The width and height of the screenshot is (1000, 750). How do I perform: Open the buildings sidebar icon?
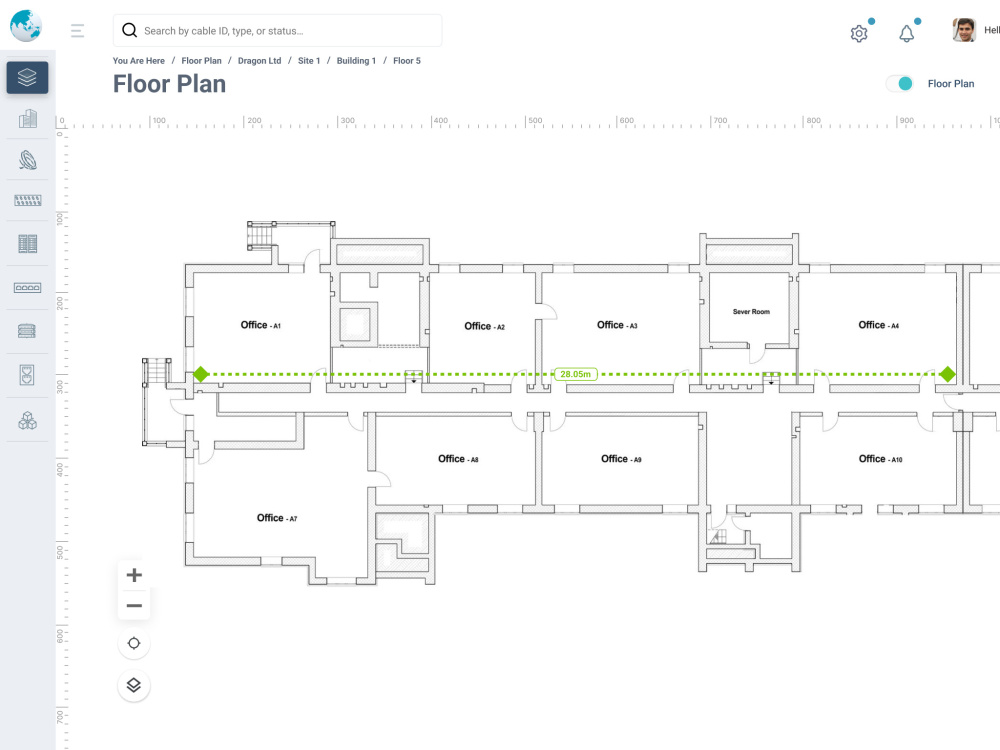27,119
